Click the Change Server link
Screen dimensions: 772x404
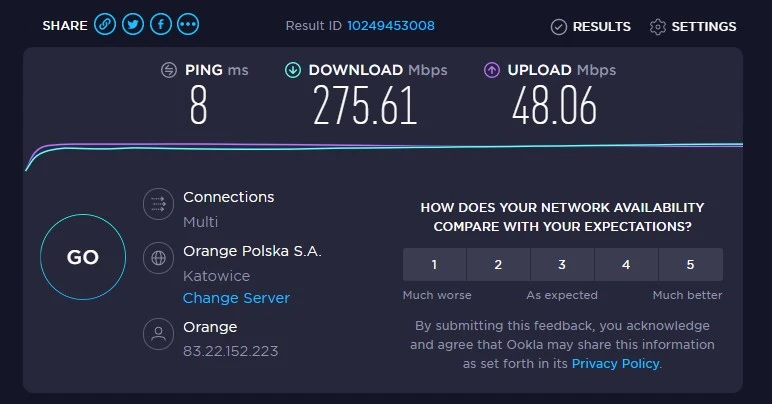tap(236, 298)
